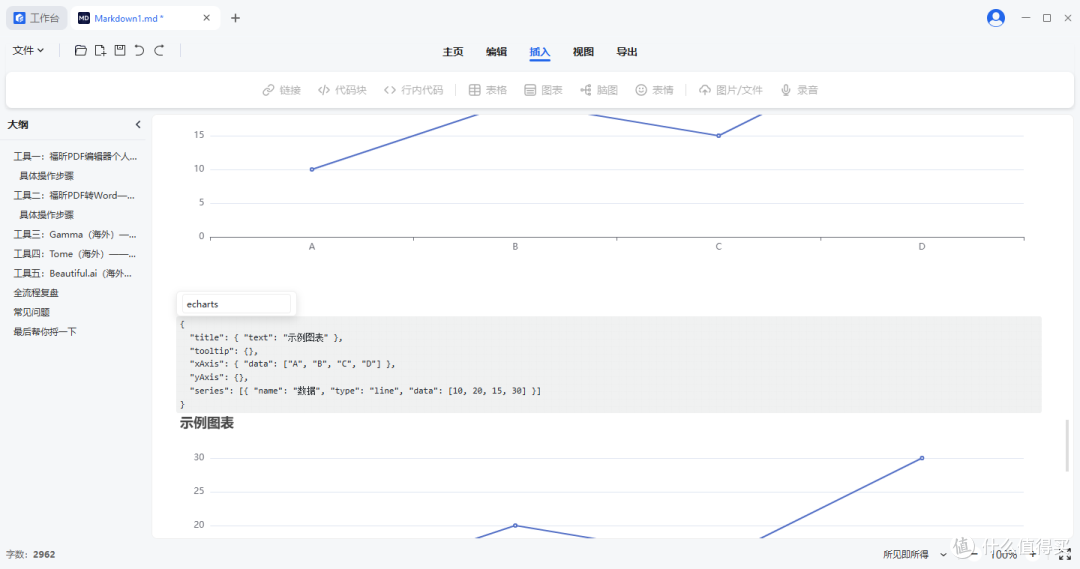This screenshot has height=569, width=1080.
Task: Jump to outline item 常见问题
Action: point(31,312)
